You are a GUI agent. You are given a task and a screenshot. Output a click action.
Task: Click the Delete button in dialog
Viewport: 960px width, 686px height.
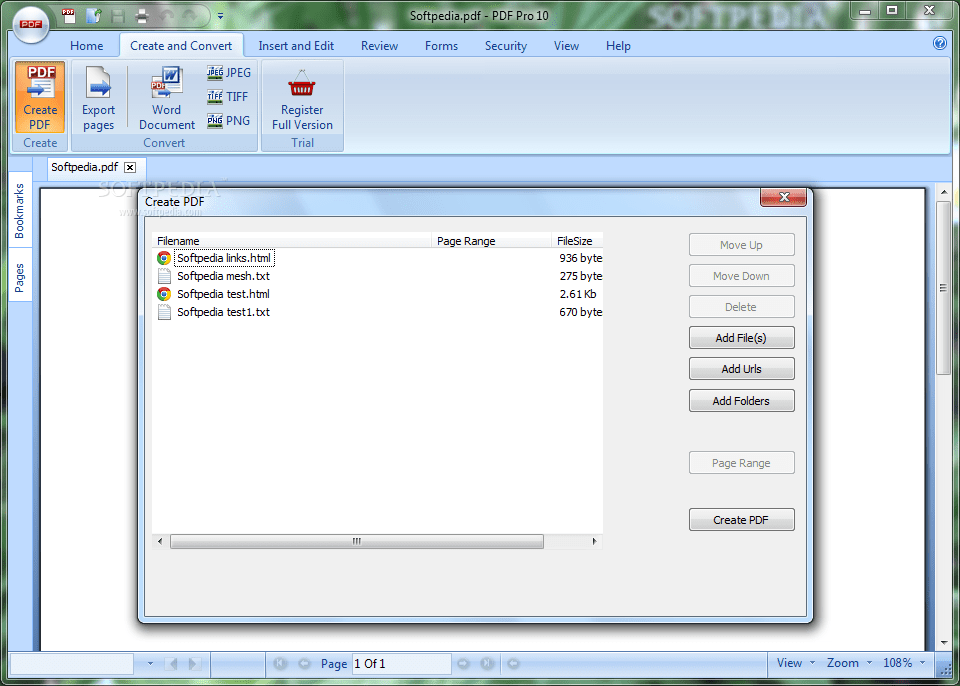(x=741, y=307)
